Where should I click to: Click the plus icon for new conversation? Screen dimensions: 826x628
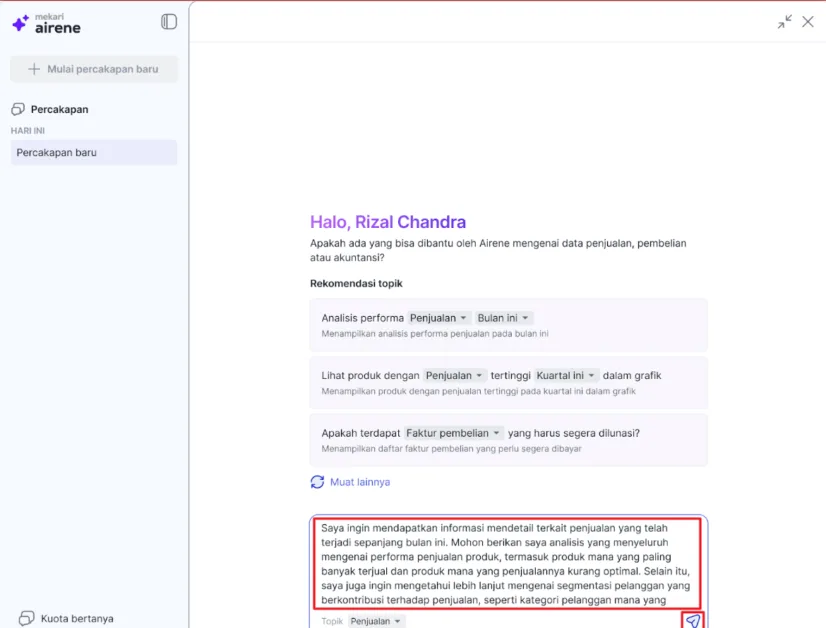pyautogui.click(x=34, y=69)
